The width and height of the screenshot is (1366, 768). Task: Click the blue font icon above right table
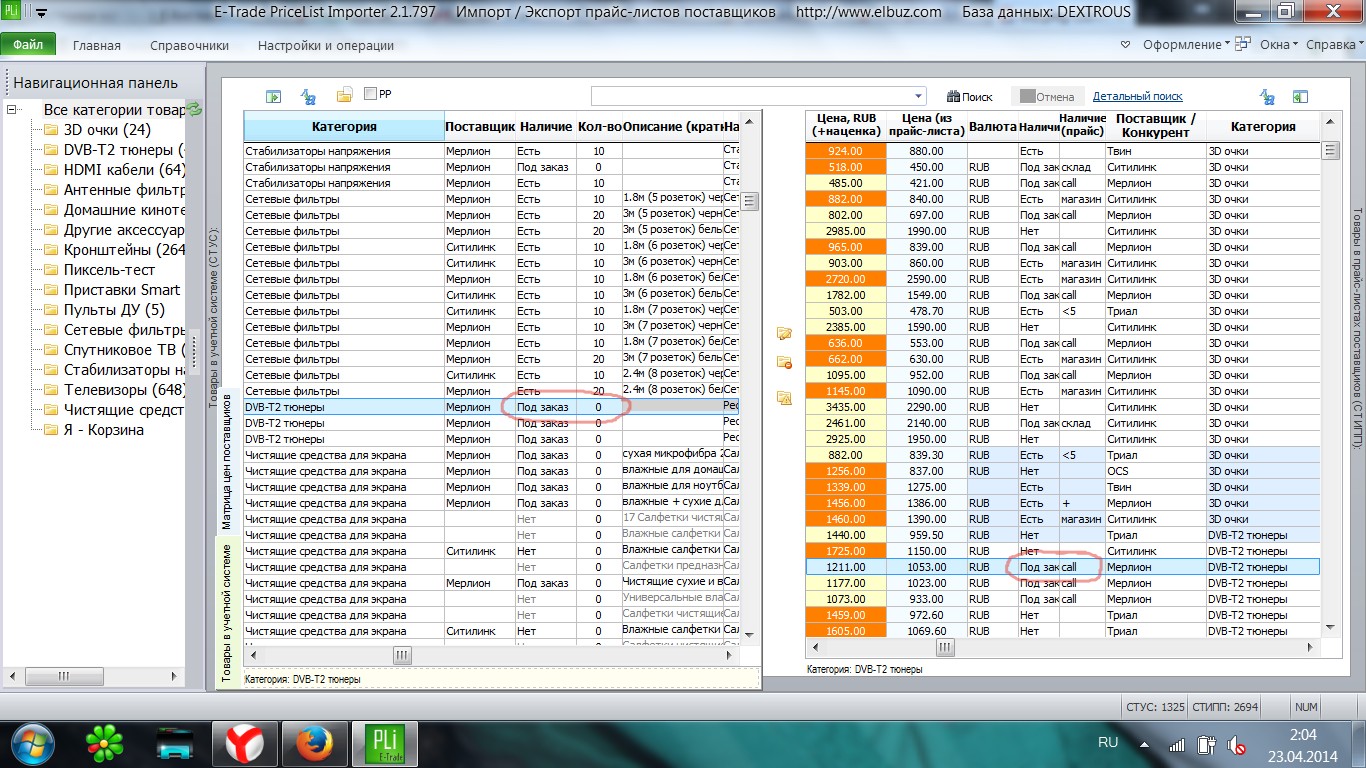(1268, 97)
